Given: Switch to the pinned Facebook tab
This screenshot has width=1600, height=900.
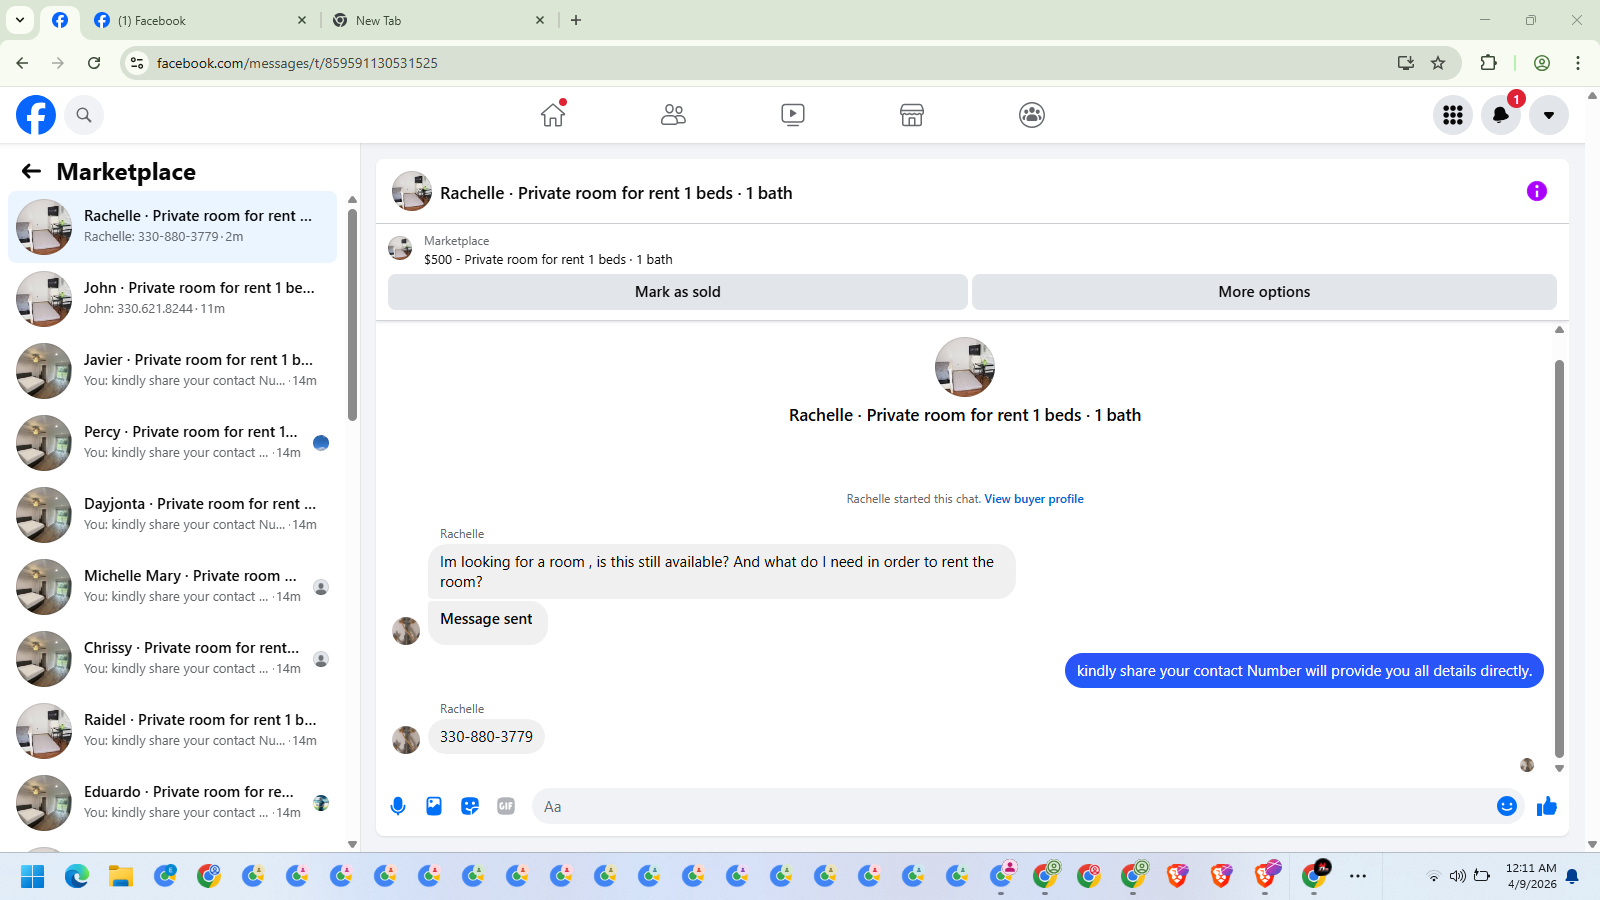Looking at the screenshot, I should pyautogui.click(x=60, y=20).
